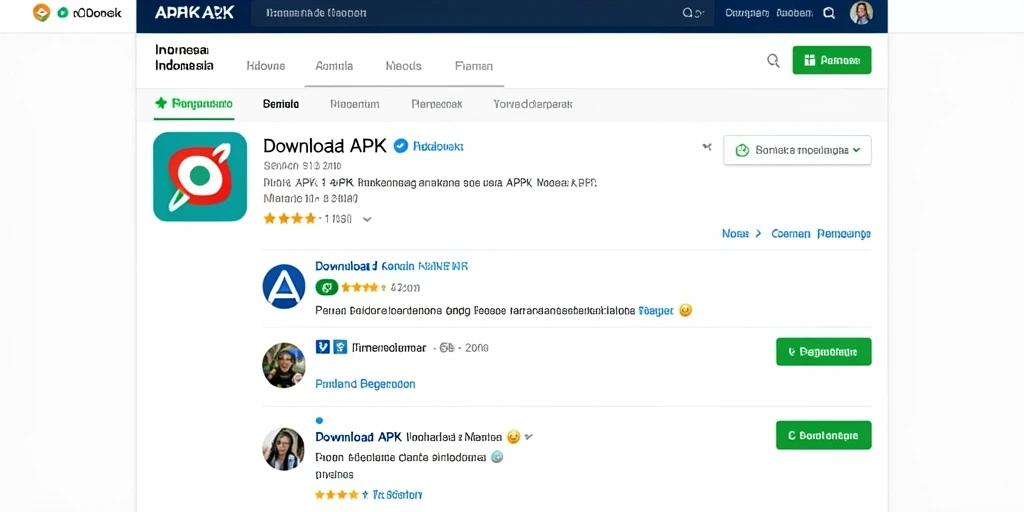
Task: Click the four-star rating of the main app
Action: tap(289, 219)
